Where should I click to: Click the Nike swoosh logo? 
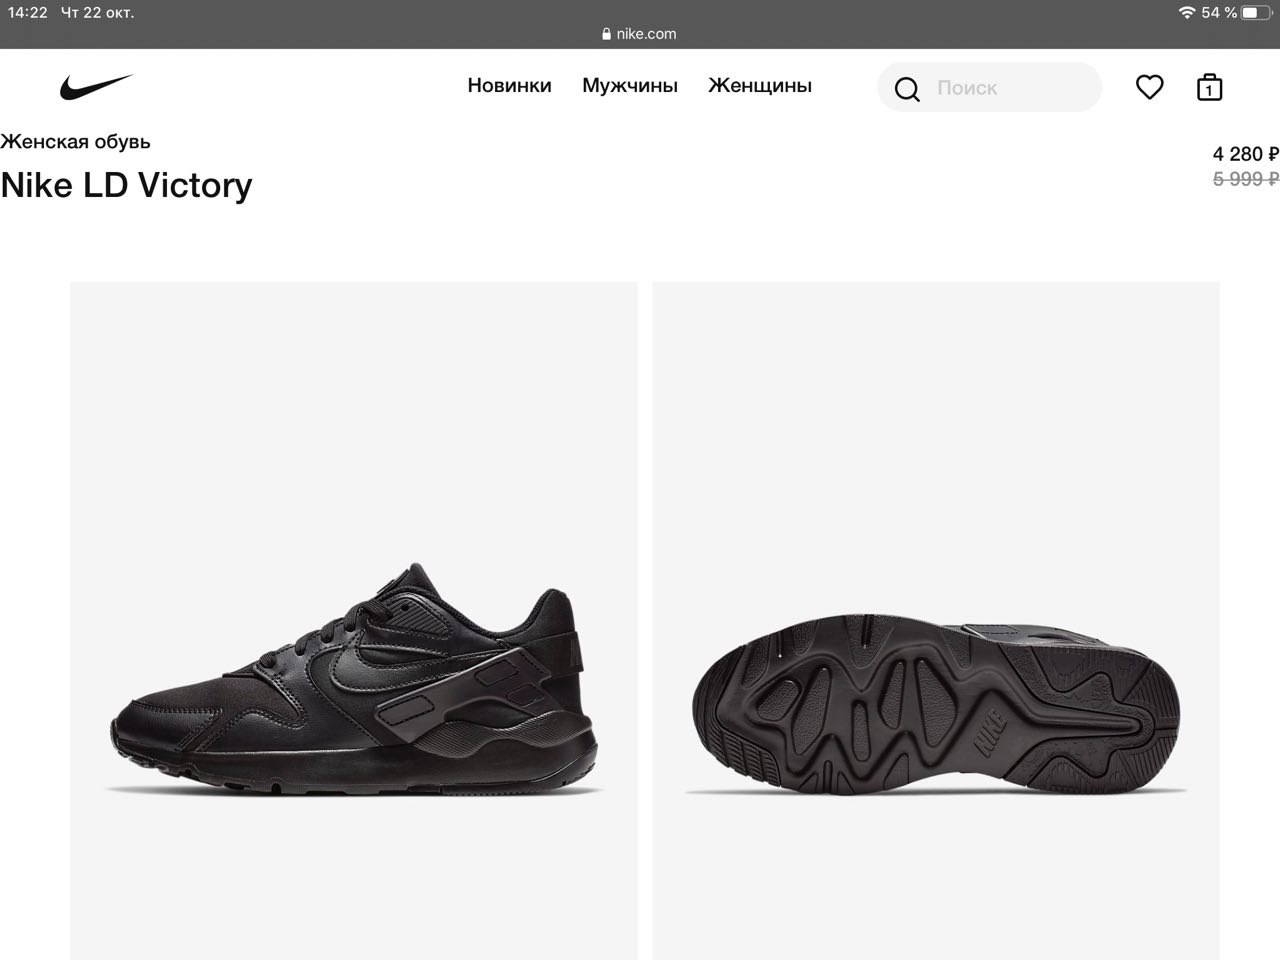click(96, 87)
